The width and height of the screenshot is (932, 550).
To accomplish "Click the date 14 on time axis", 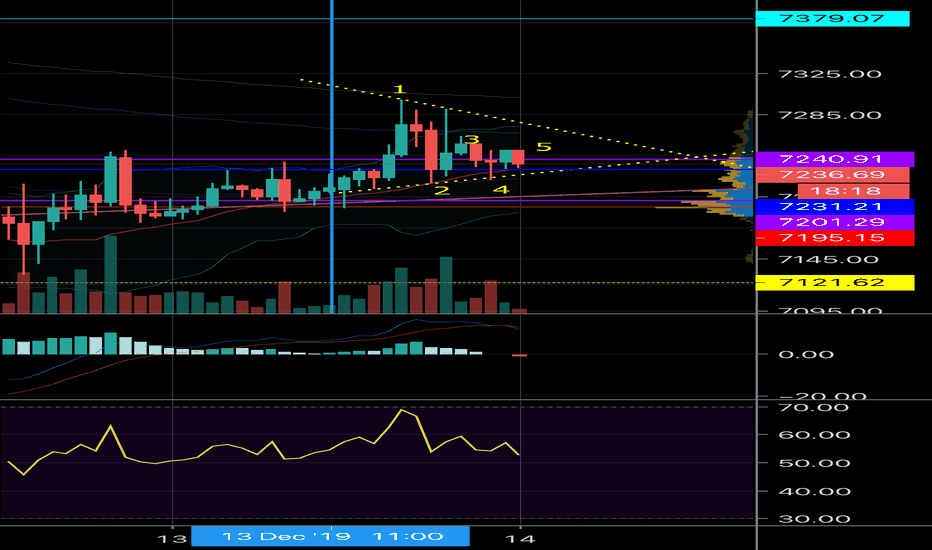I will 520,539.
